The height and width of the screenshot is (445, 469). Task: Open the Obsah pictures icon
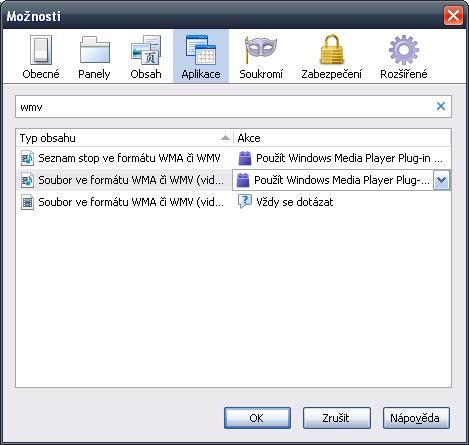click(146, 50)
